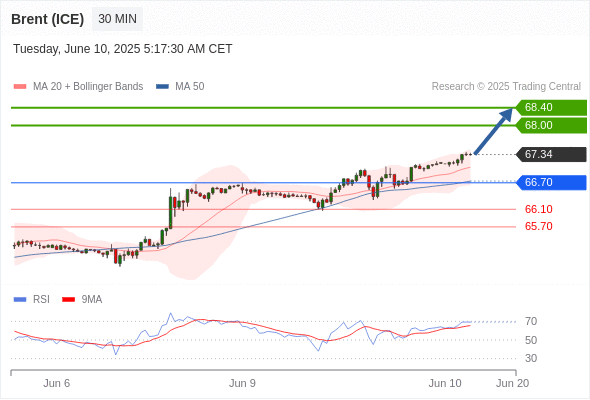The image size is (590, 400).
Task: Select the 68.40 resistance price tag
Action: coord(551,108)
